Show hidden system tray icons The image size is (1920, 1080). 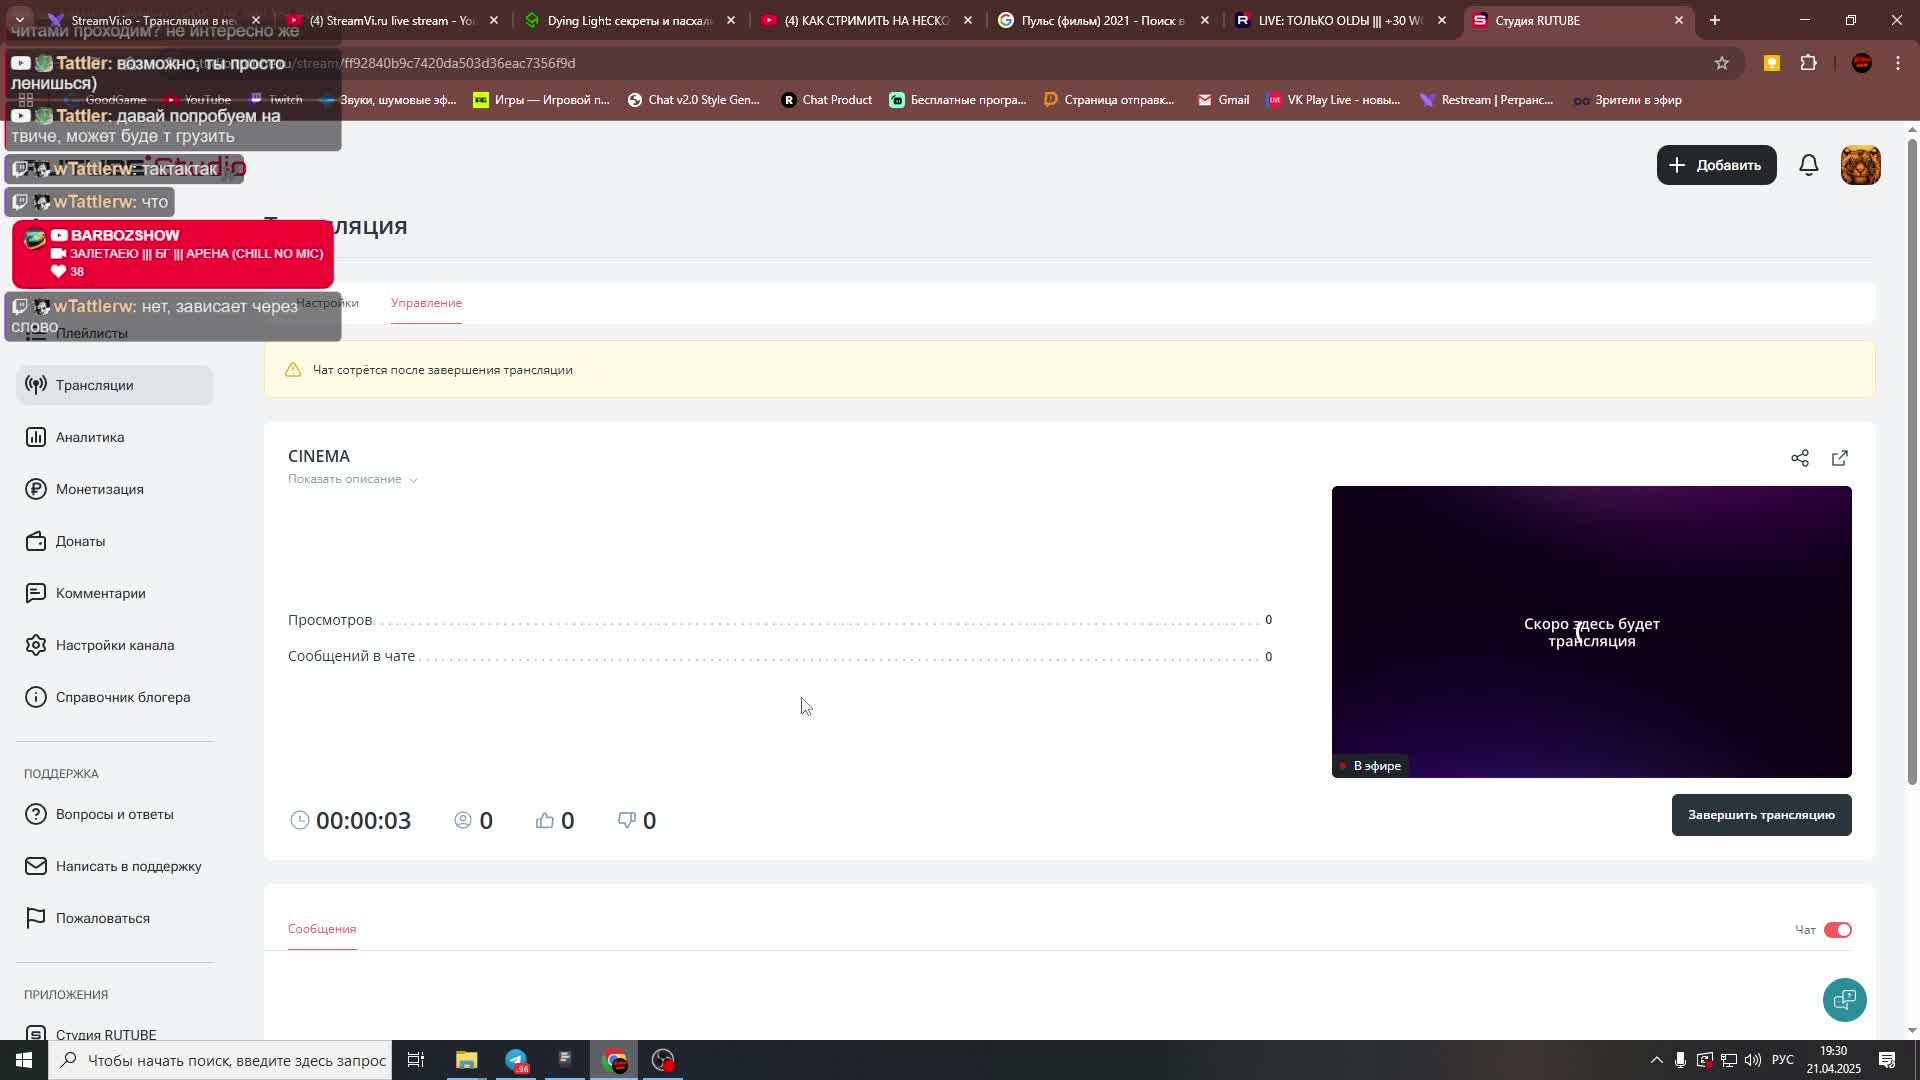click(1656, 1060)
